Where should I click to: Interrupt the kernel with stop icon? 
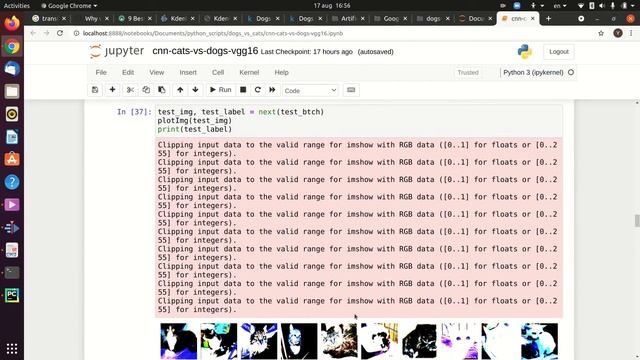point(243,90)
